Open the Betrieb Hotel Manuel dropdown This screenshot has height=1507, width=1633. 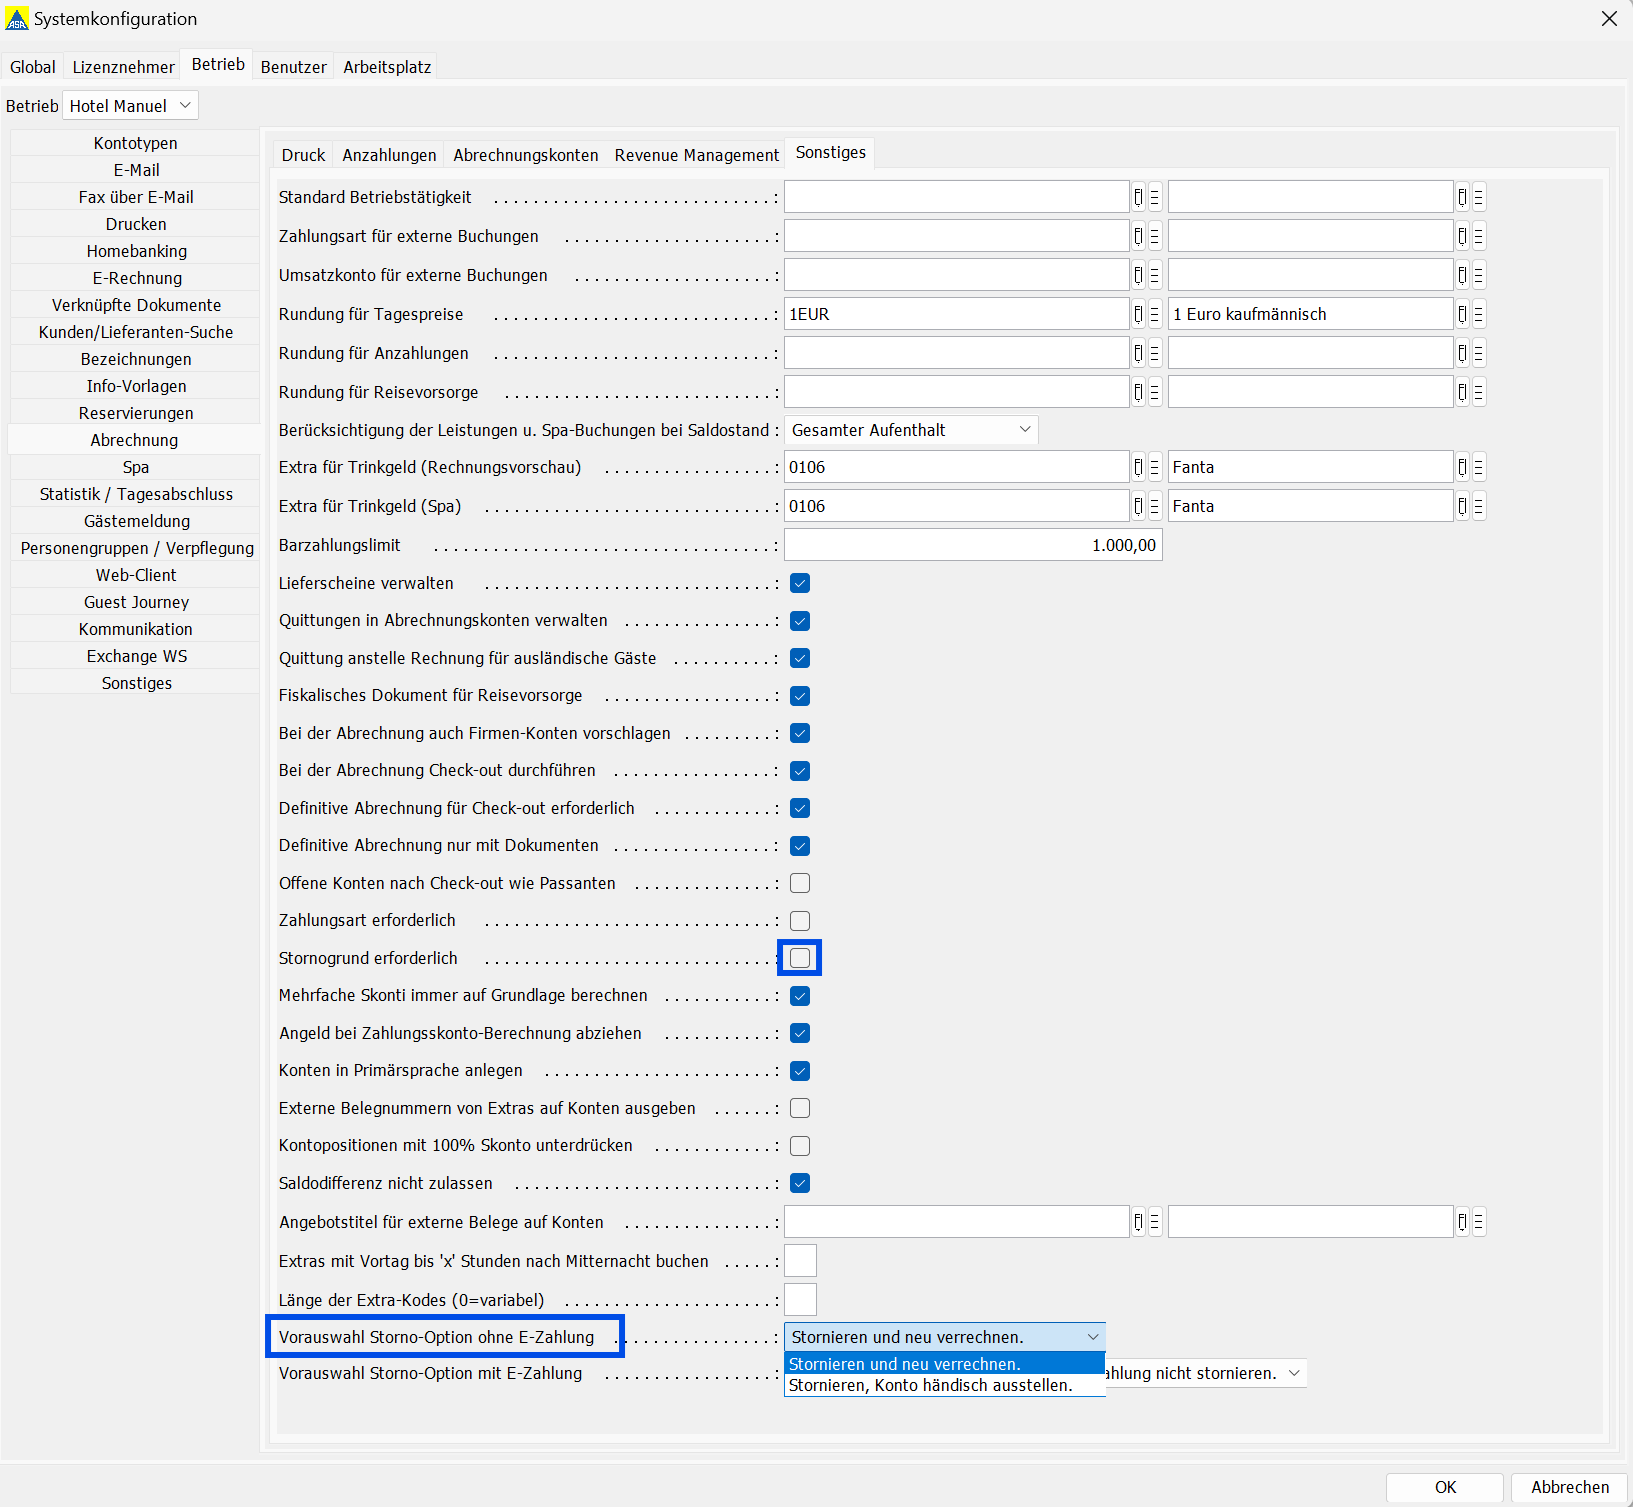point(130,106)
